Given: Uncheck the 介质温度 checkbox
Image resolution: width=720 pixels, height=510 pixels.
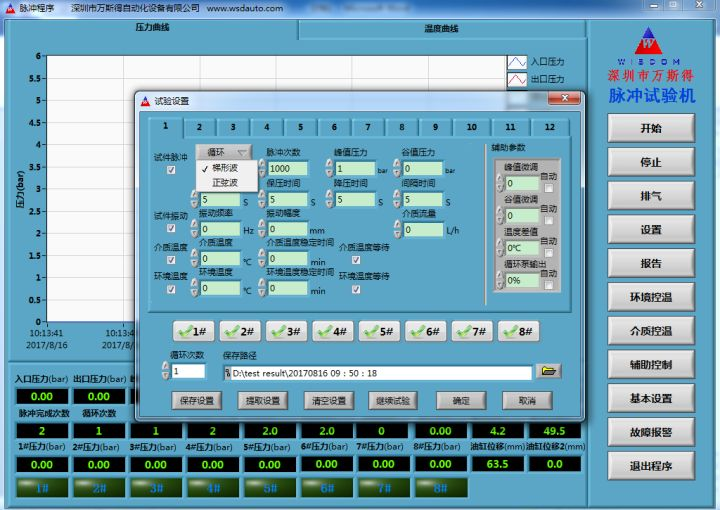Looking at the screenshot, I should click(171, 260).
